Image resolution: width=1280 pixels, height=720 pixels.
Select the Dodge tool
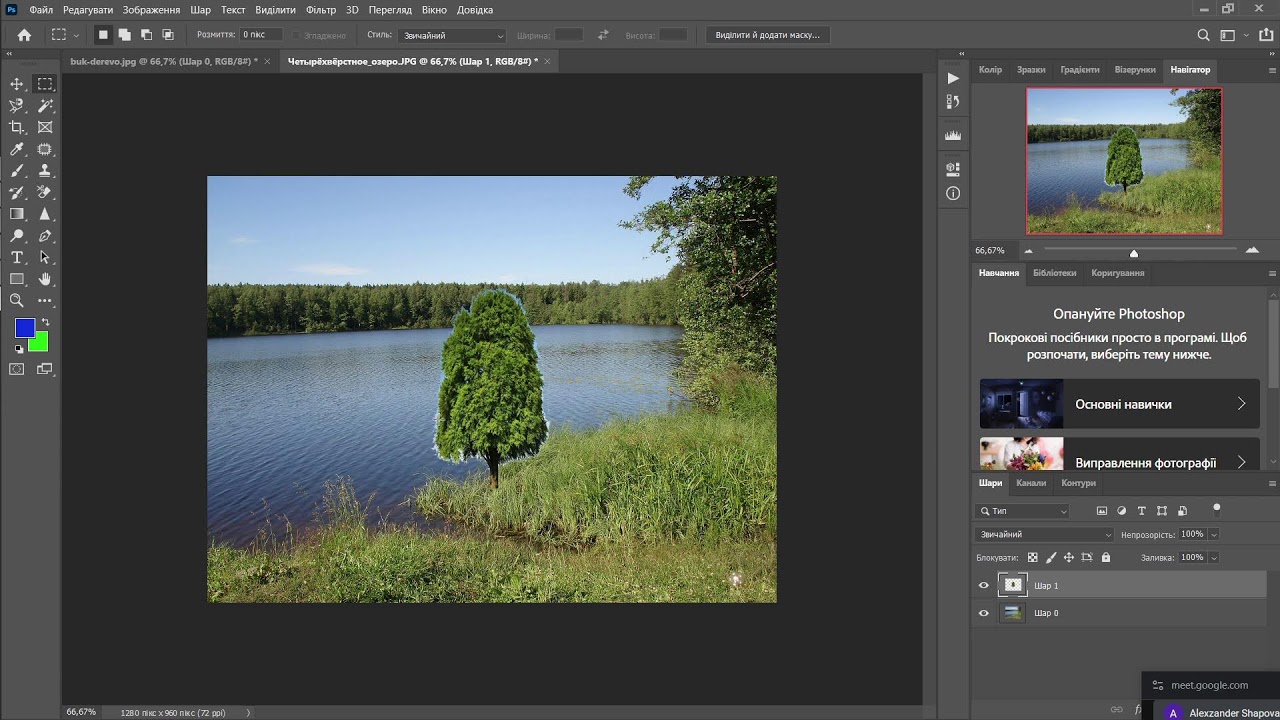coord(17,236)
